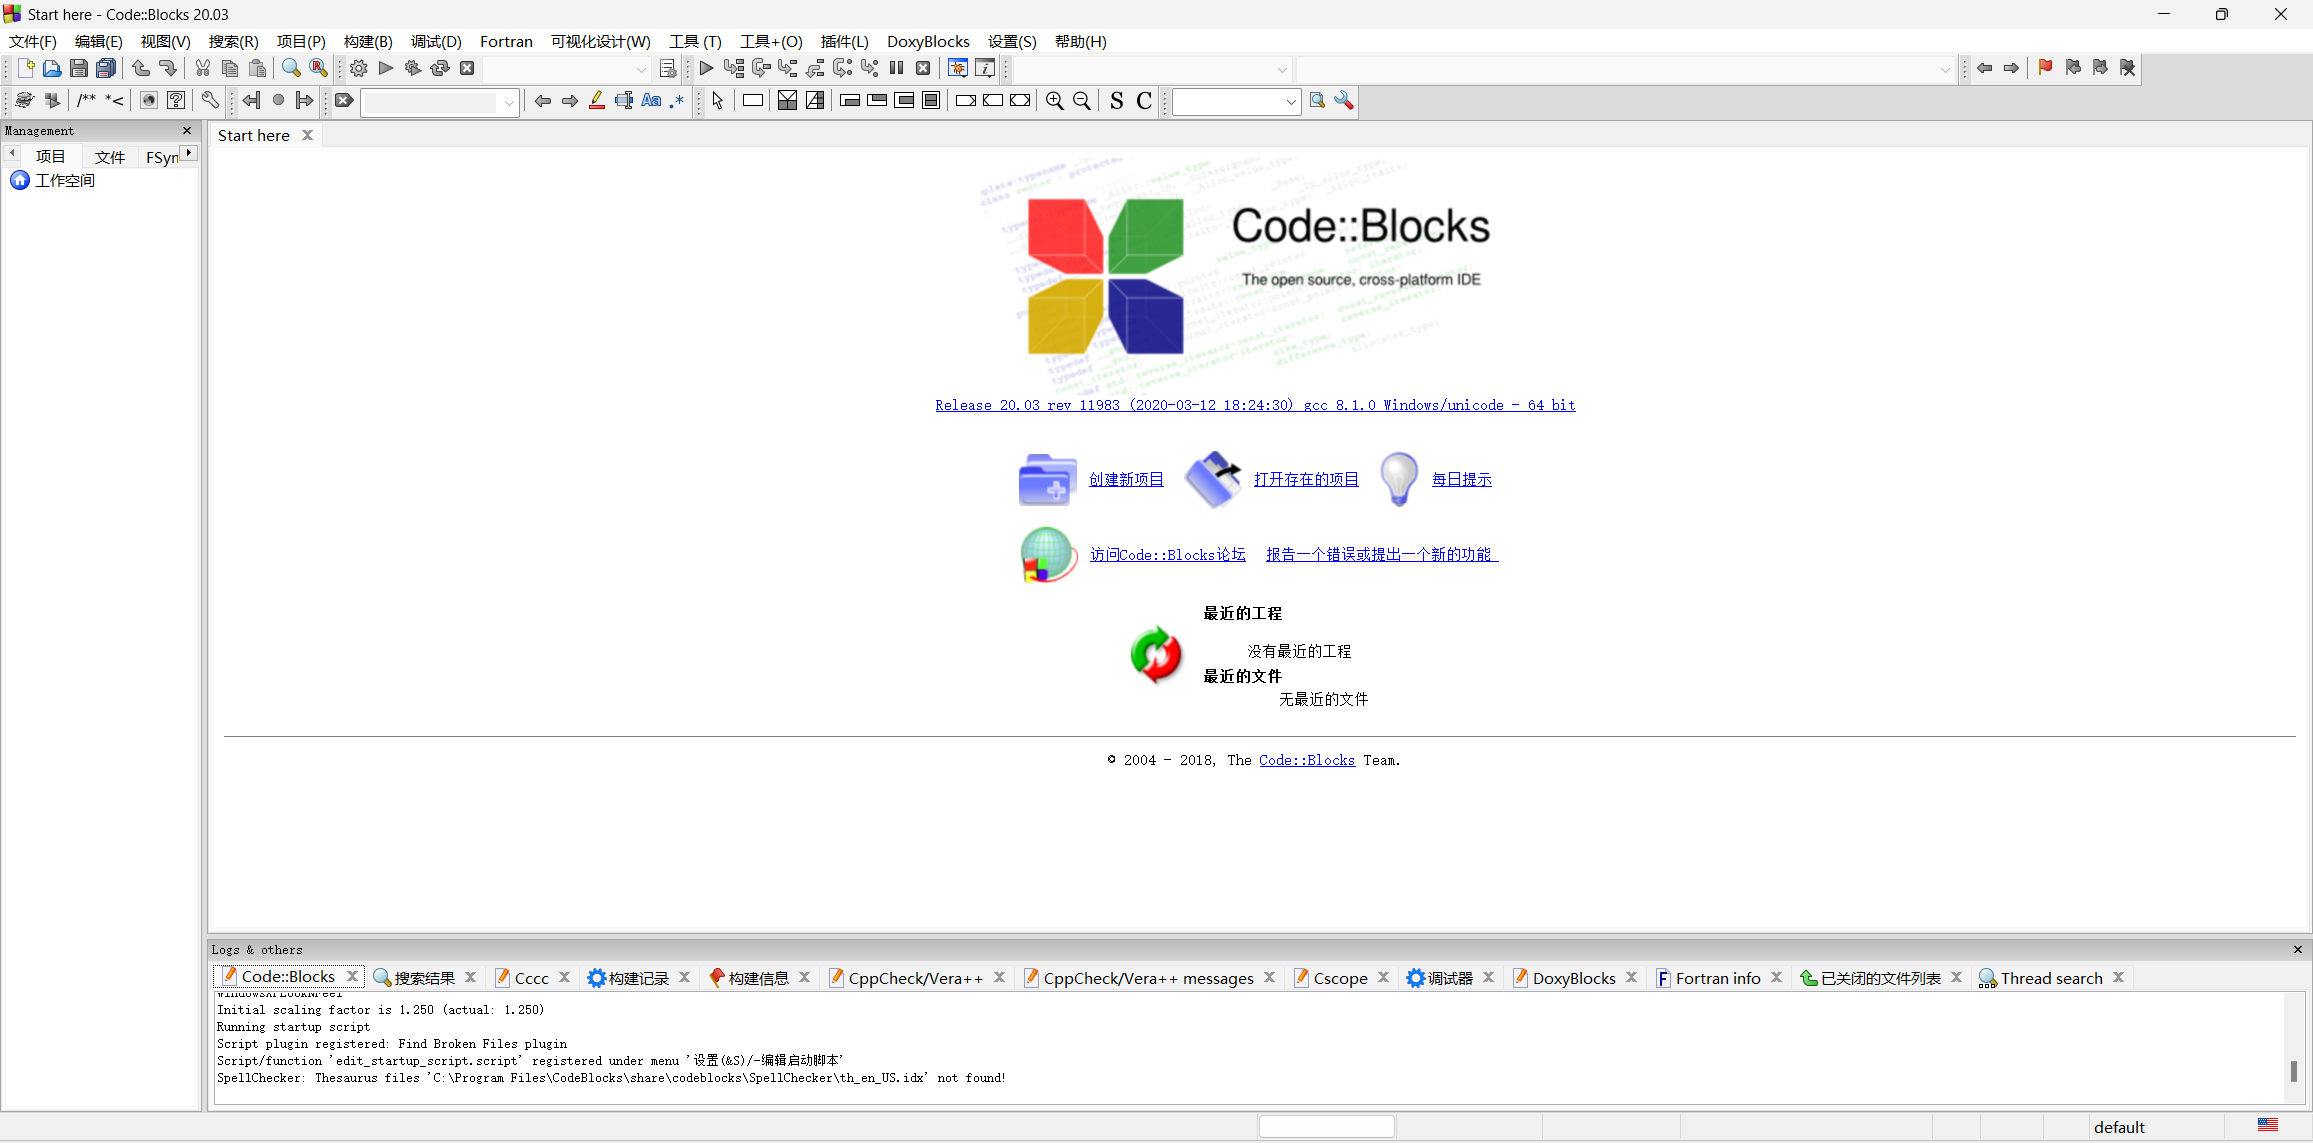Viewport: 2313px width, 1143px height.
Task: Toggle Match case Aa in search toolbar
Action: coord(651,100)
